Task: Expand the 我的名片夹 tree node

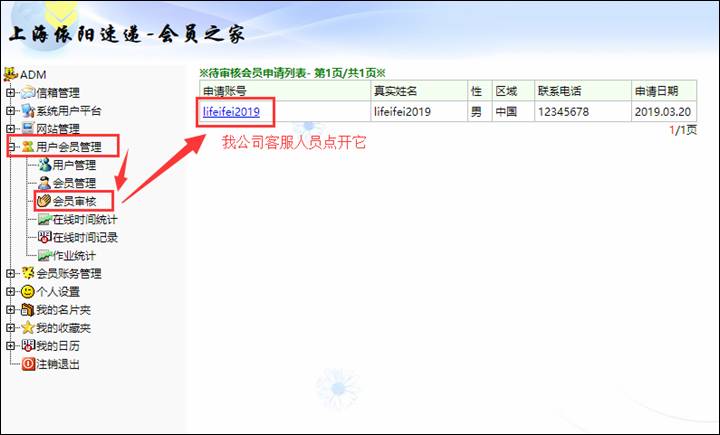Action: click(x=11, y=310)
